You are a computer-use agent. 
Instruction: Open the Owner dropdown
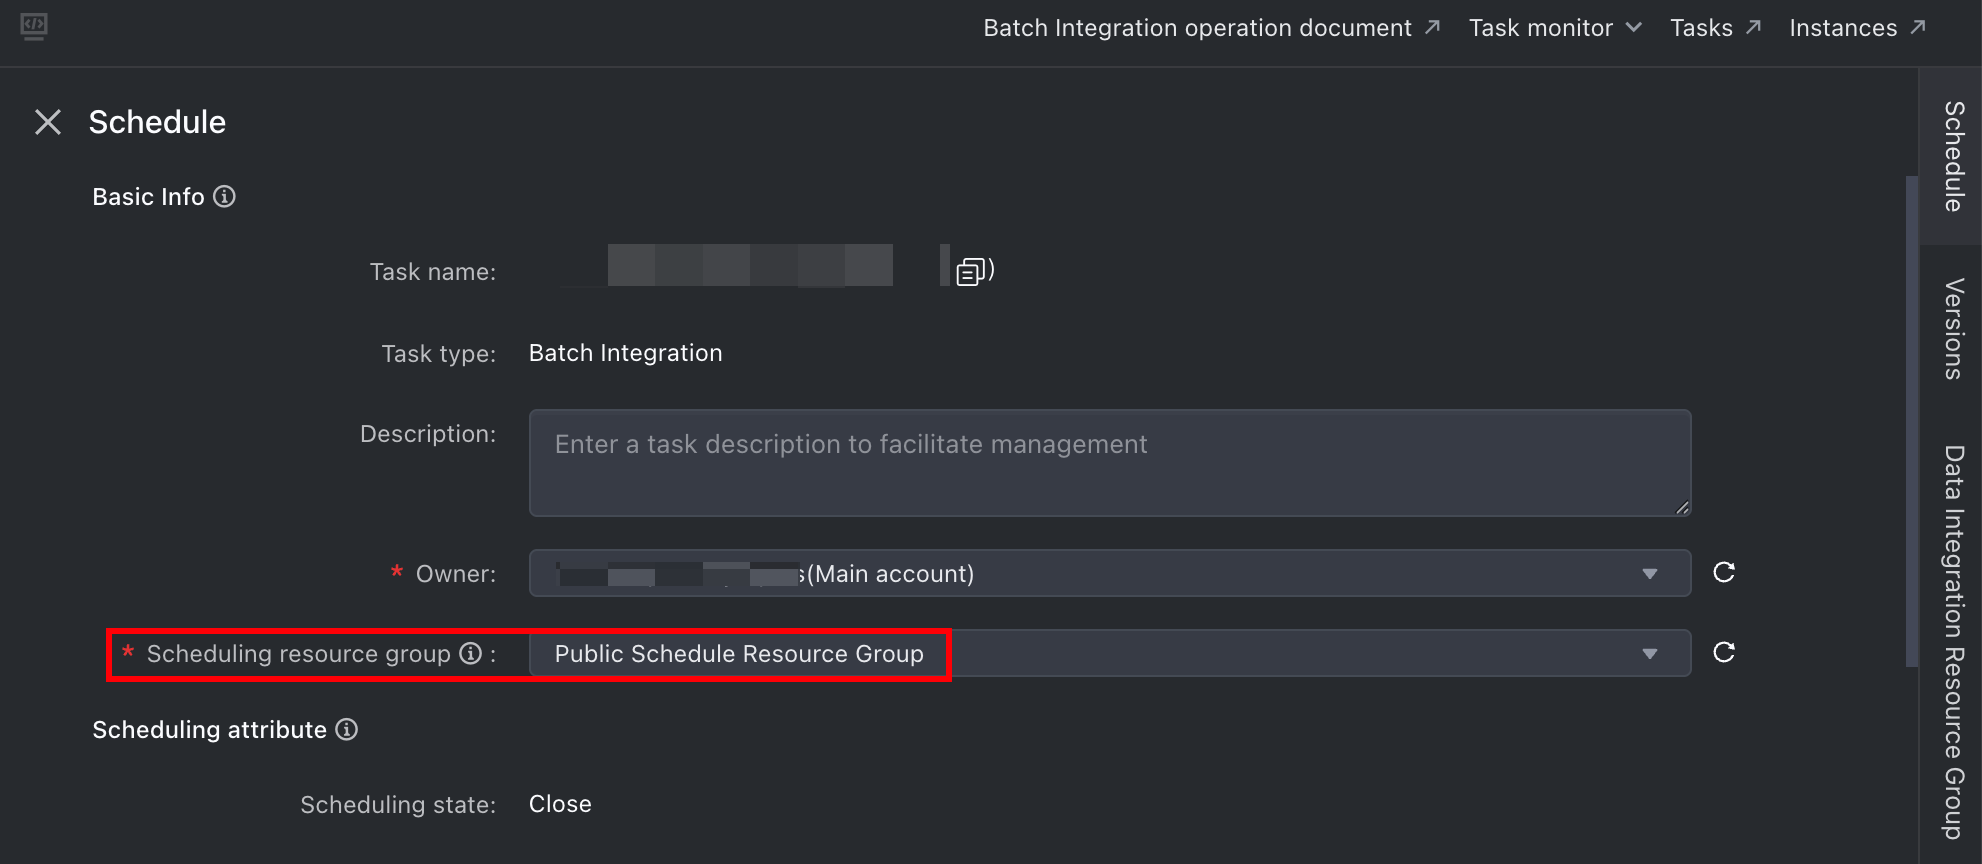[x=1649, y=574]
